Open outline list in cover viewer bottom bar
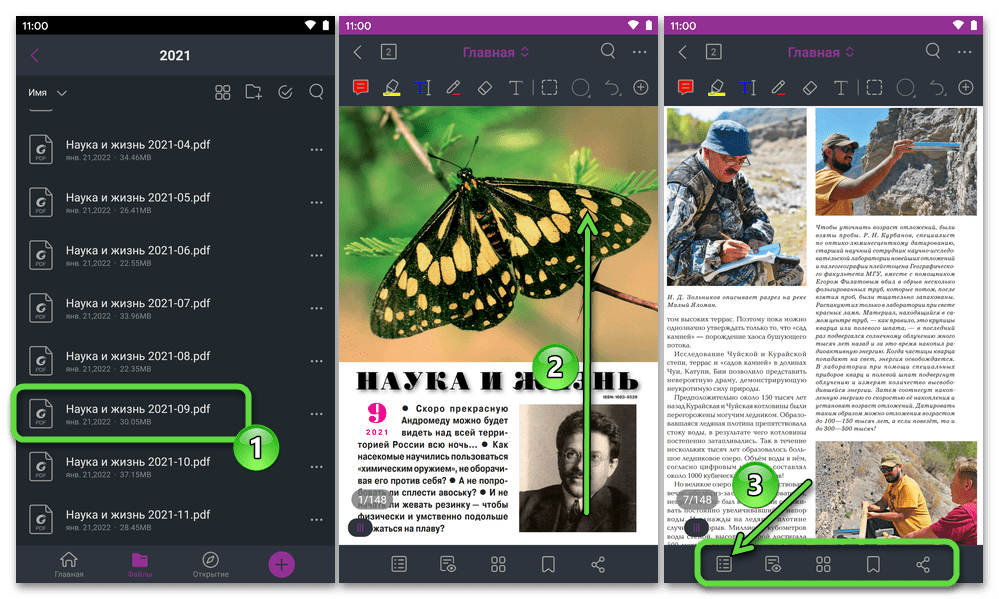Image resolution: width=999 pixels, height=599 pixels. [x=399, y=564]
